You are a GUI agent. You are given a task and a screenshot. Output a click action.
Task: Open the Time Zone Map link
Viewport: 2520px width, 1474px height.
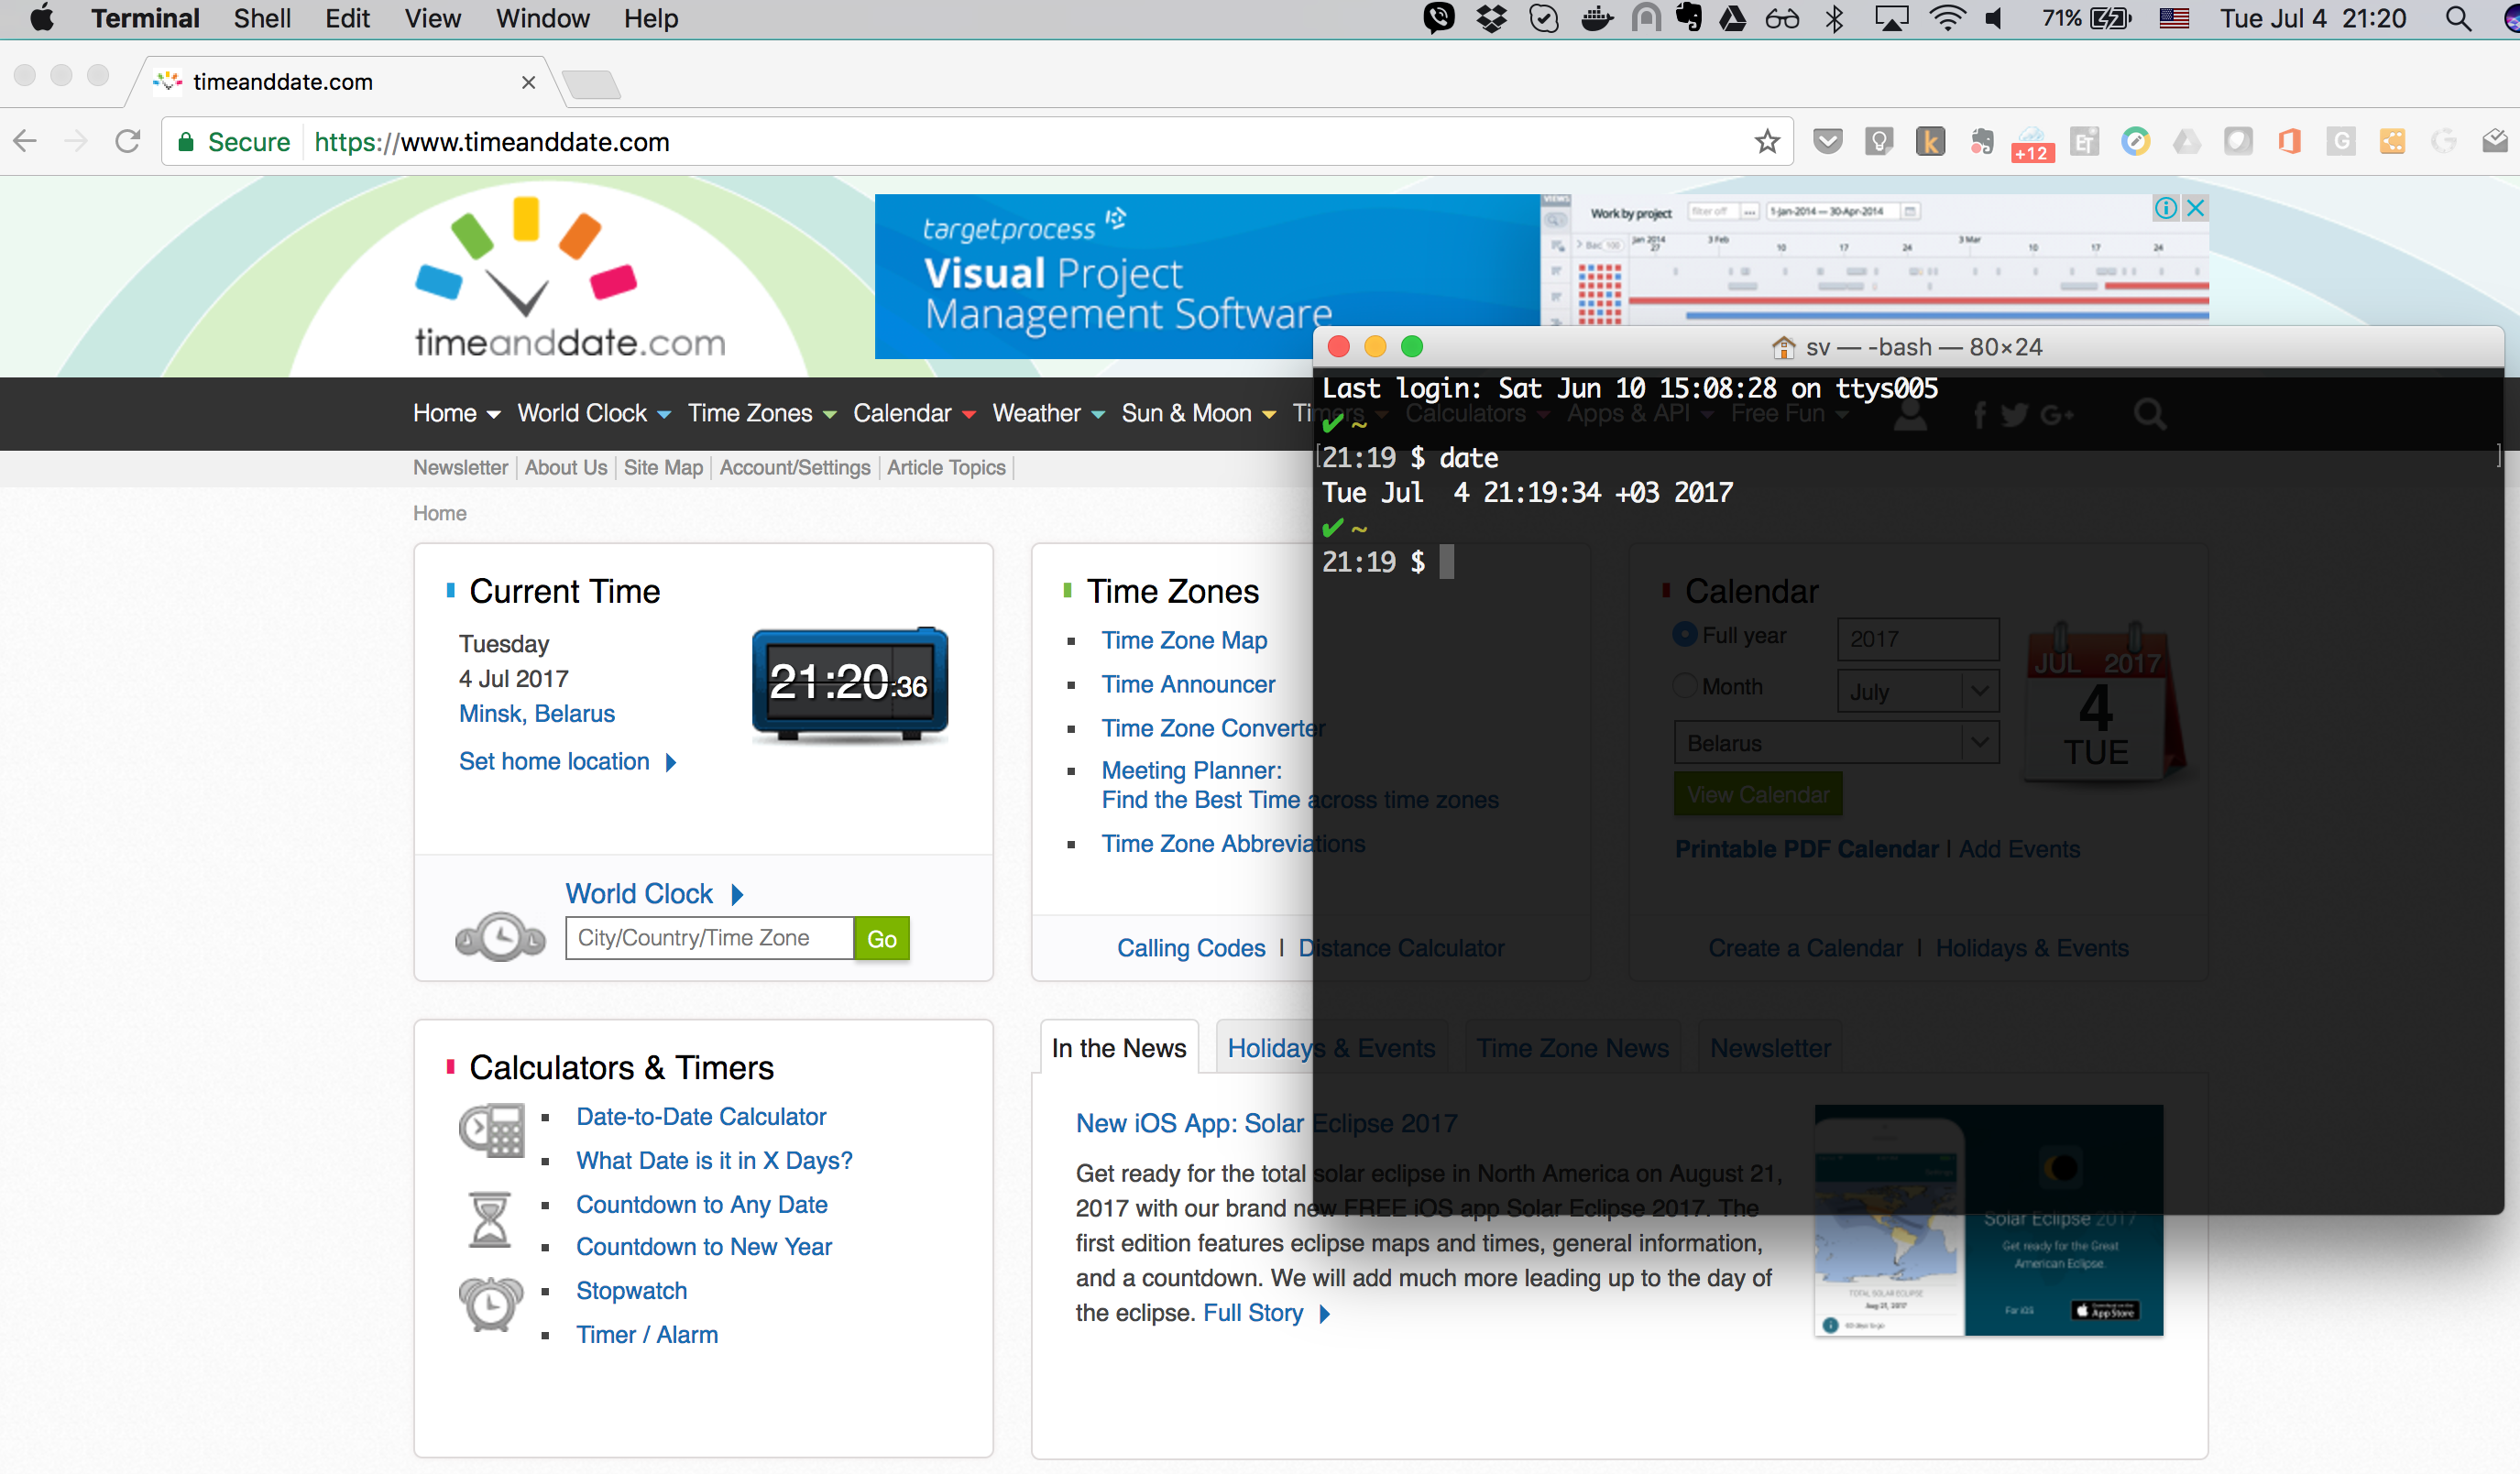pos(1184,640)
